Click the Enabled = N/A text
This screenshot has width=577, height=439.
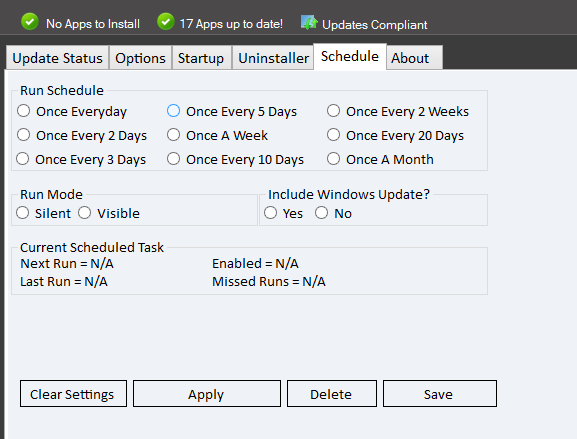tap(255, 263)
